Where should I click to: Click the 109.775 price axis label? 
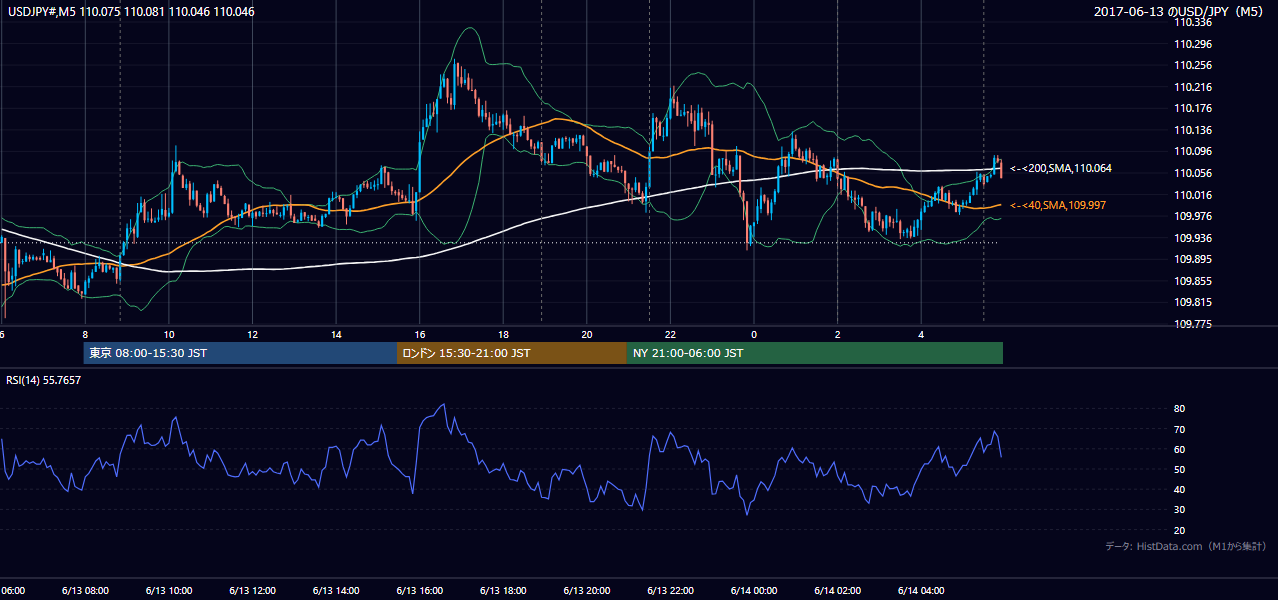[x=1192, y=324]
